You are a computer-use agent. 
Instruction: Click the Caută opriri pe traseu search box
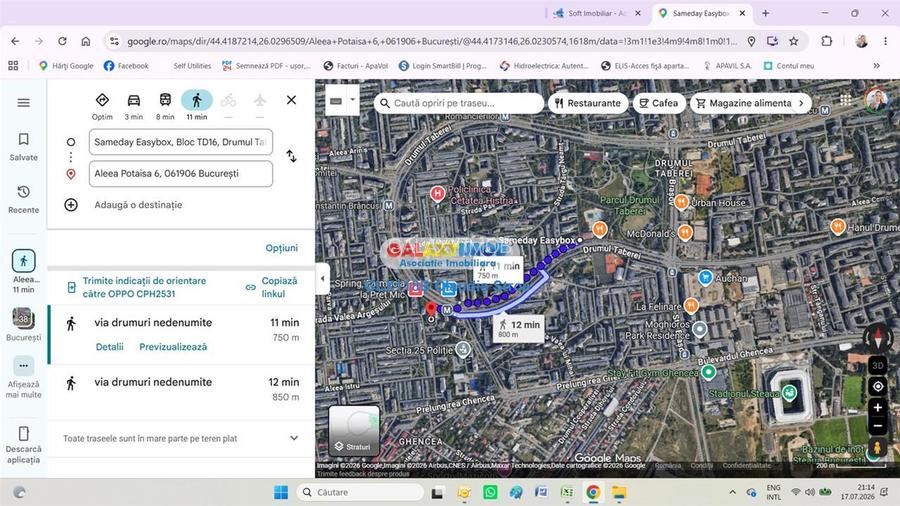(459, 103)
